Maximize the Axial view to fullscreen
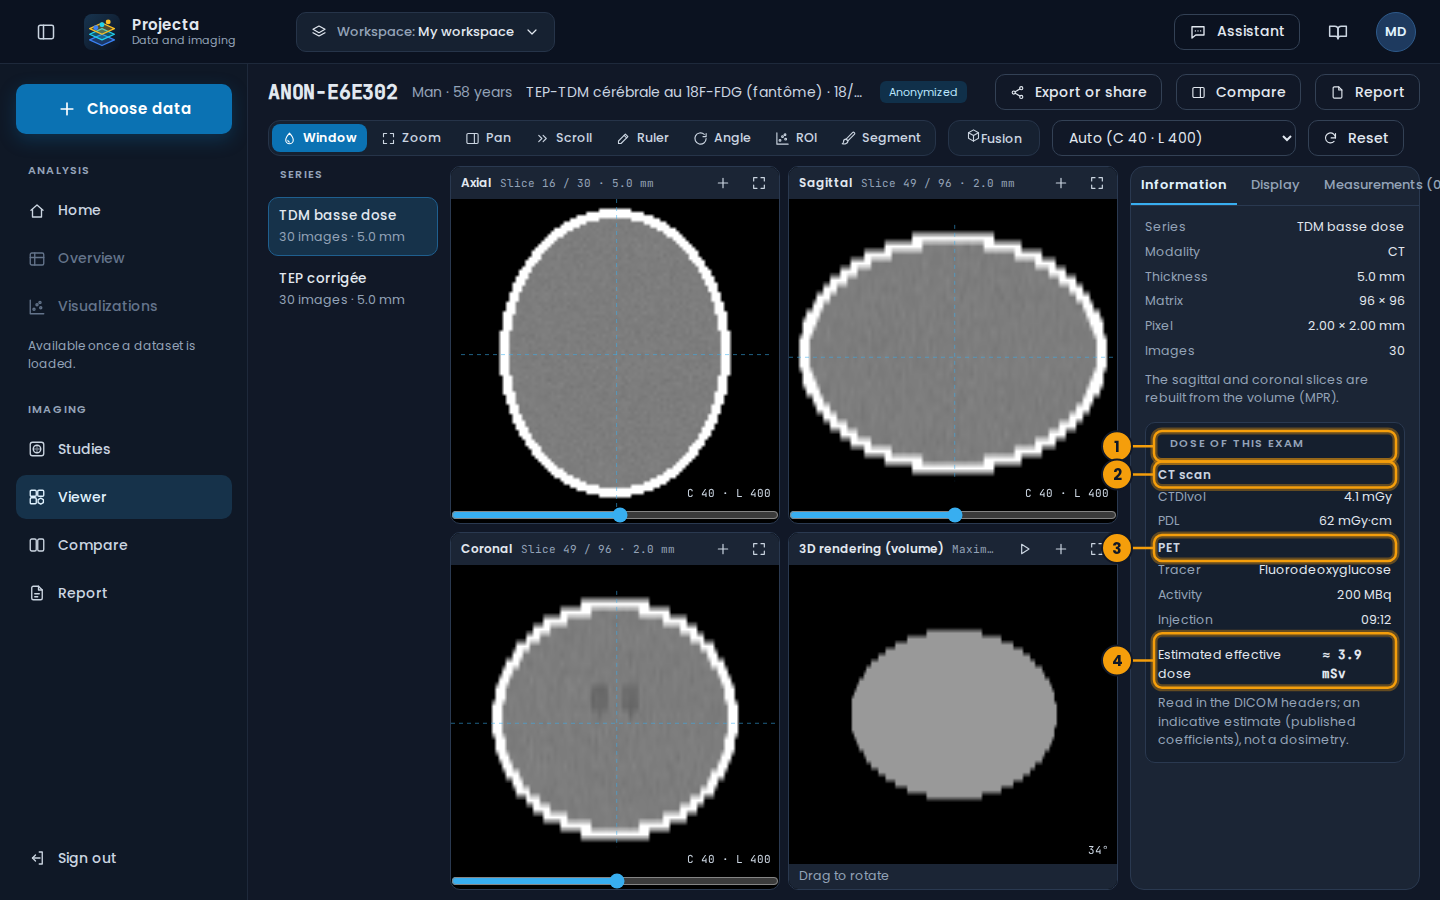Image resolution: width=1440 pixels, height=900 pixels. click(759, 183)
